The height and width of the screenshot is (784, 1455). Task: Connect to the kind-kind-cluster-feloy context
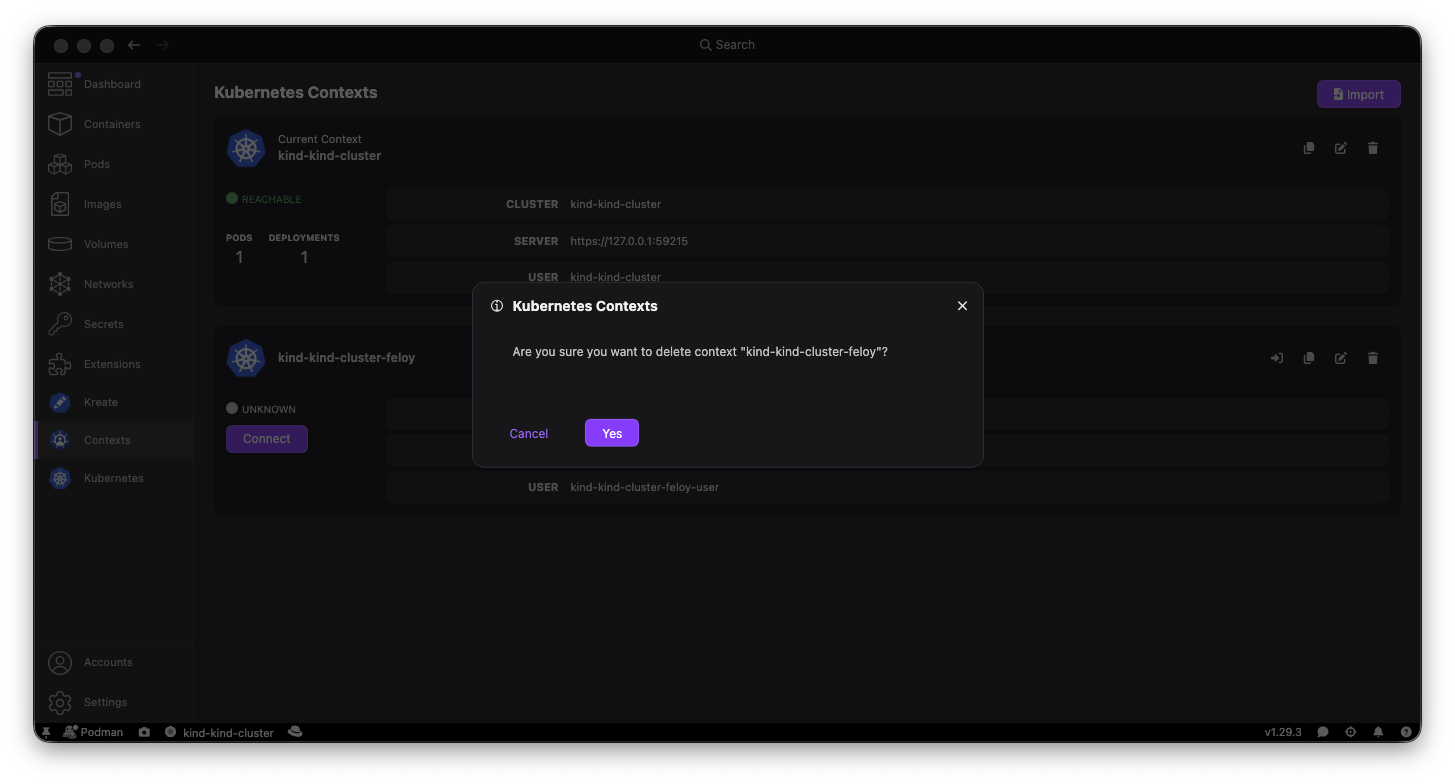267,439
